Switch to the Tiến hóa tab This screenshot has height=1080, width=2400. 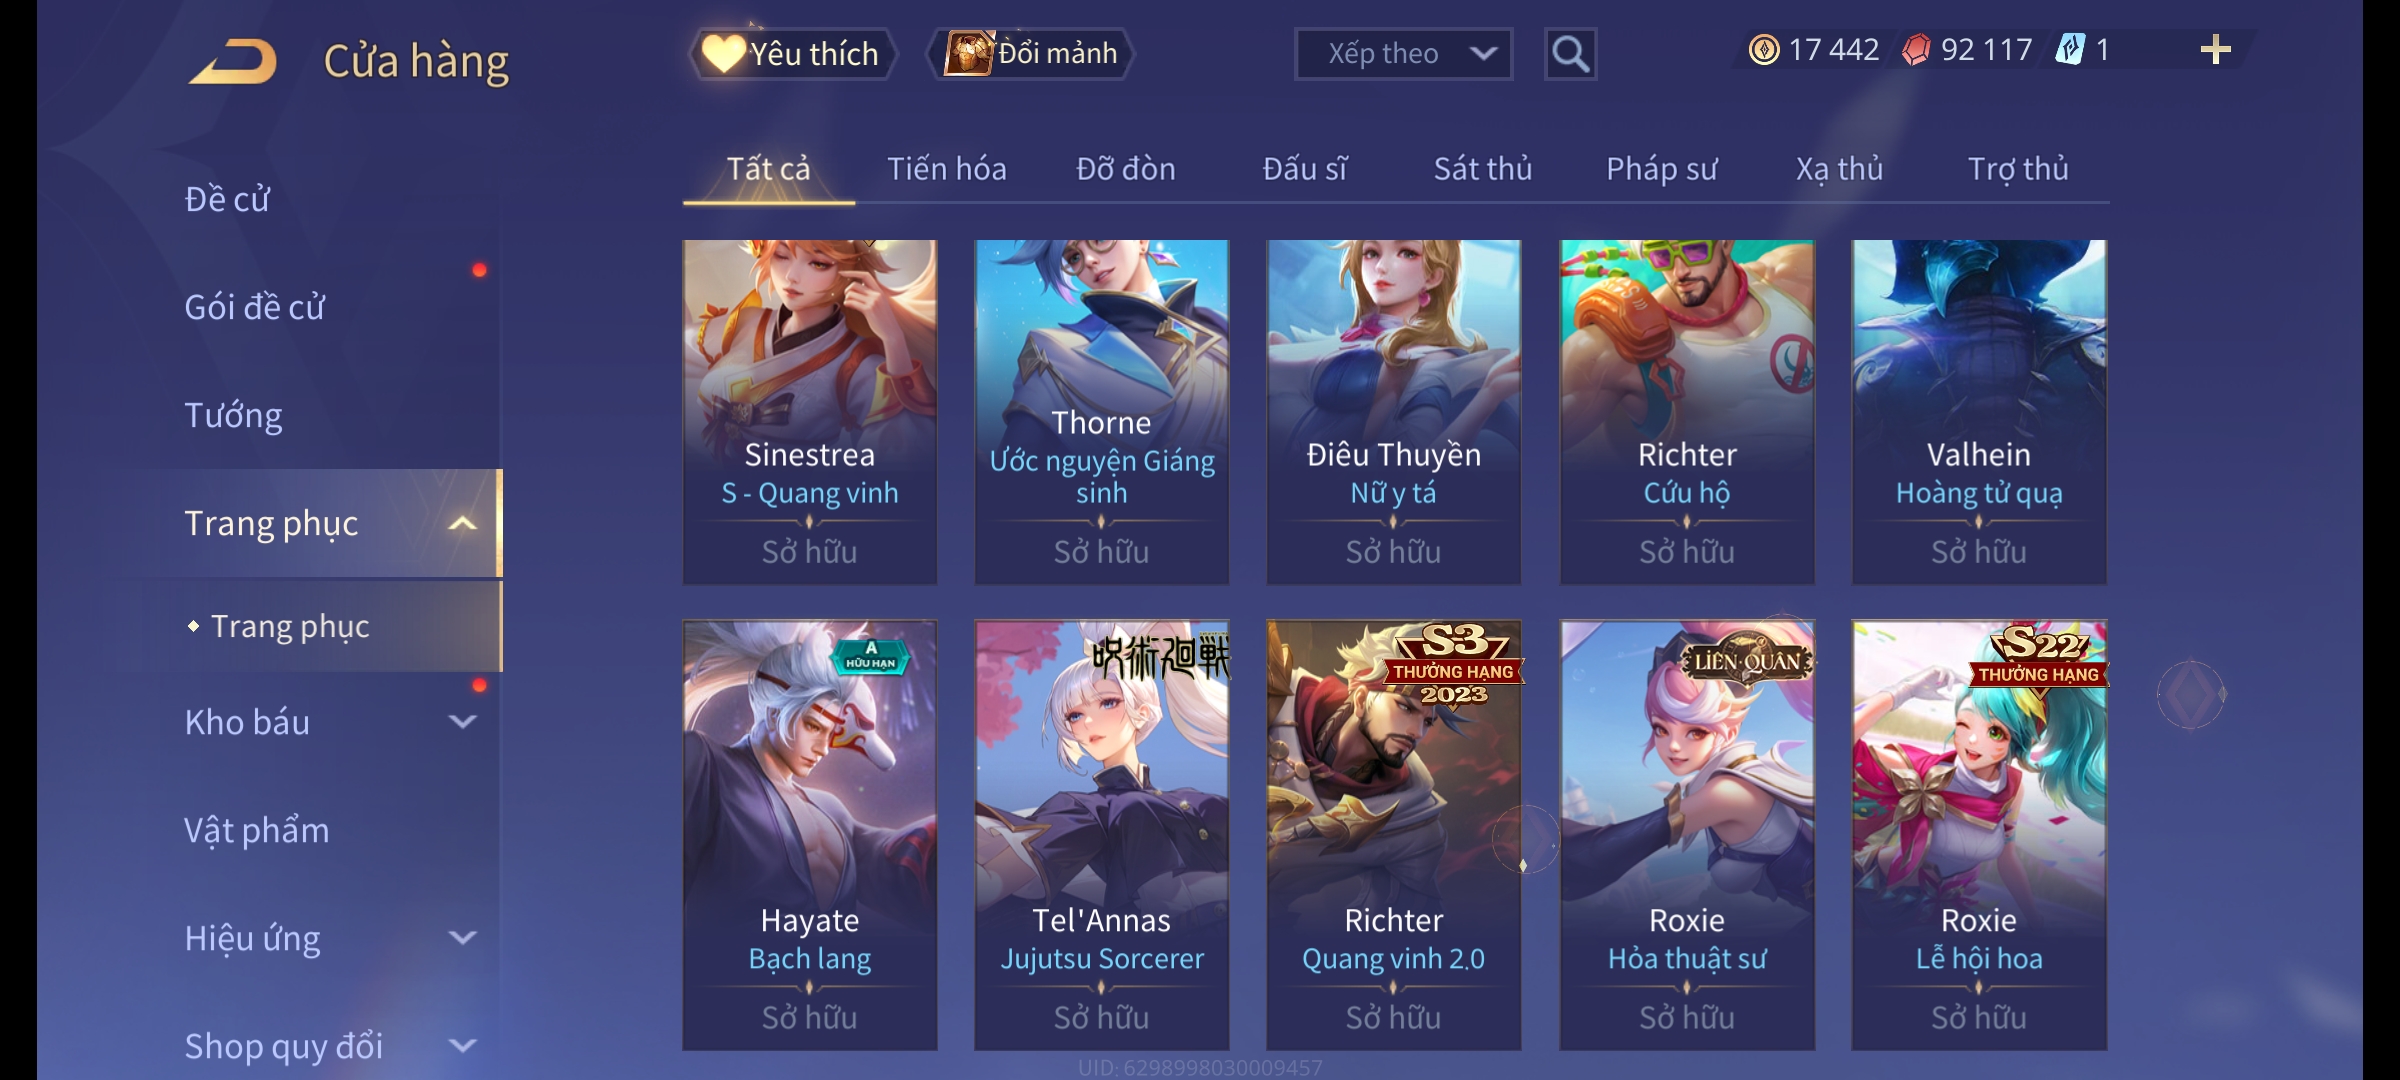pos(946,169)
